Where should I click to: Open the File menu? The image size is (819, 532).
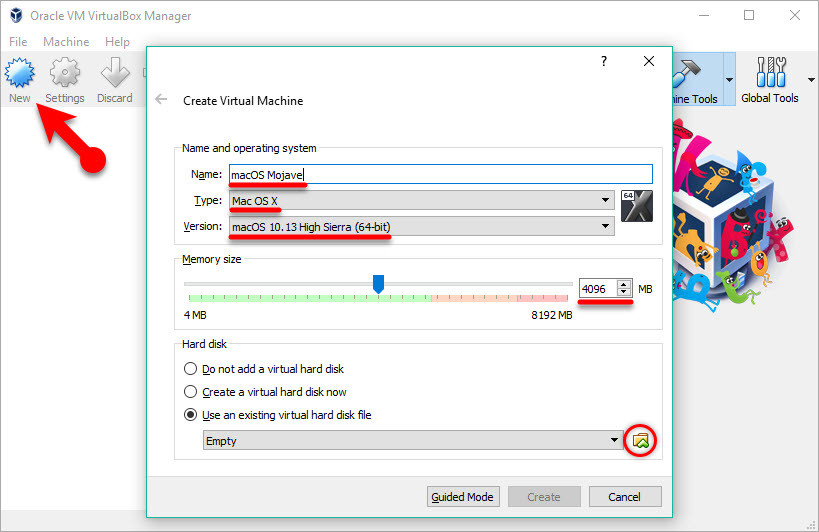pos(18,42)
